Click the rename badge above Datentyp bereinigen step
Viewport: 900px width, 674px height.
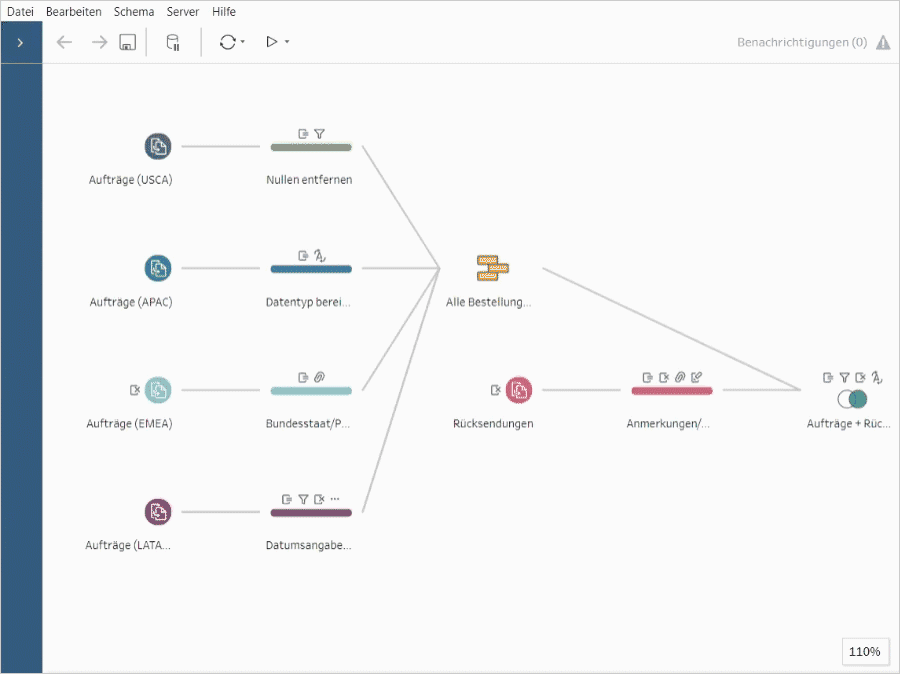coord(321,254)
